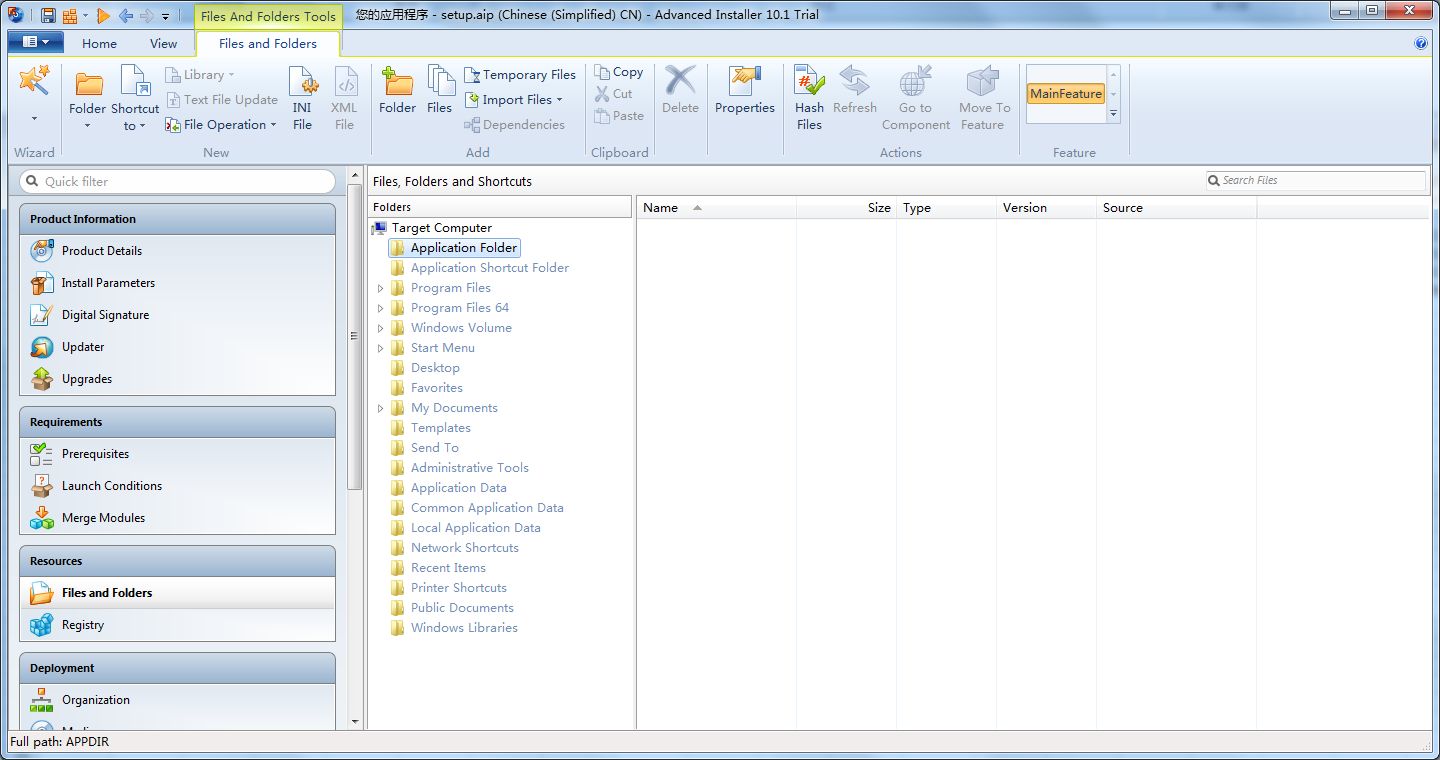Expand the Program Files tree node

click(380, 288)
